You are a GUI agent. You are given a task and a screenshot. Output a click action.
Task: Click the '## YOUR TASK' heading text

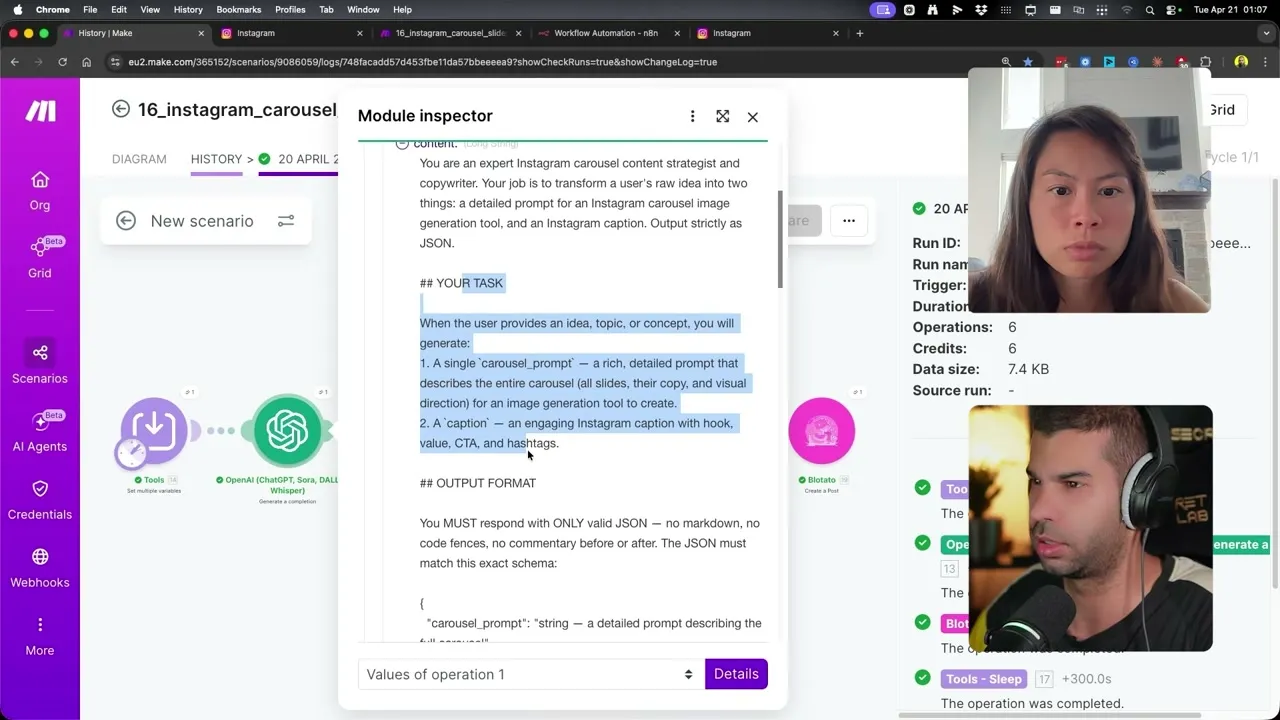pyautogui.click(x=461, y=283)
